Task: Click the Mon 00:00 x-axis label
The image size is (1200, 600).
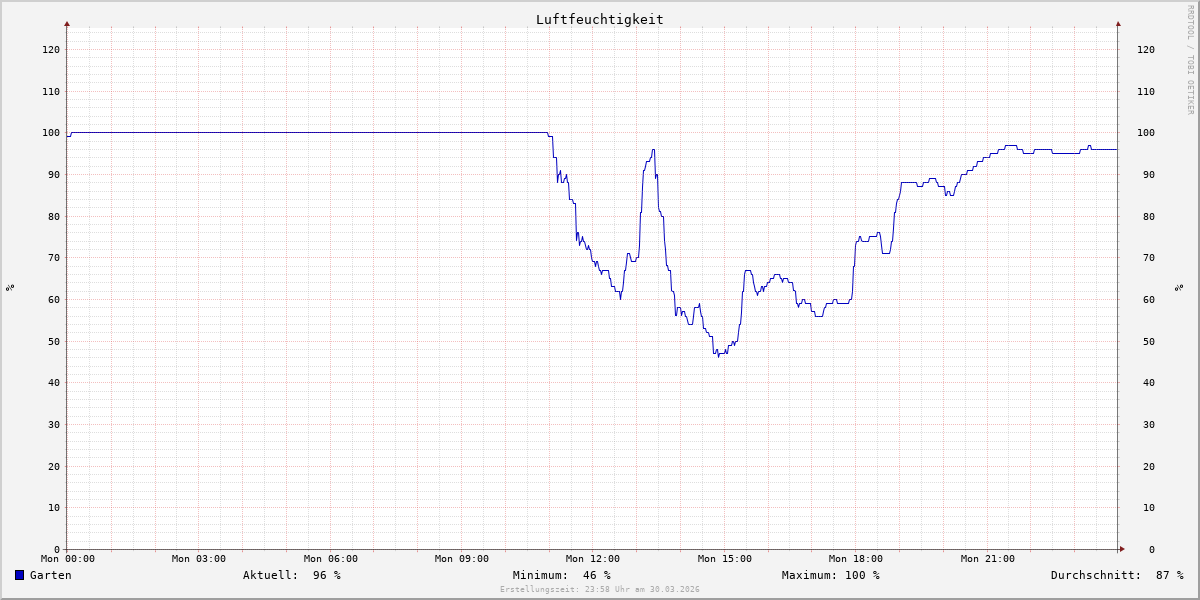Action: click(x=67, y=559)
